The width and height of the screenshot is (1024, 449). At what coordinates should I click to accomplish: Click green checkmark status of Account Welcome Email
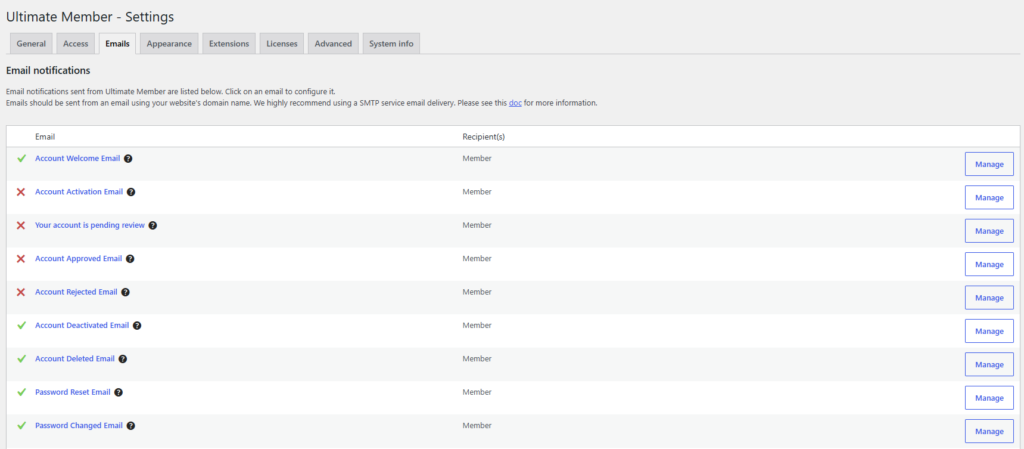pyautogui.click(x=21, y=159)
